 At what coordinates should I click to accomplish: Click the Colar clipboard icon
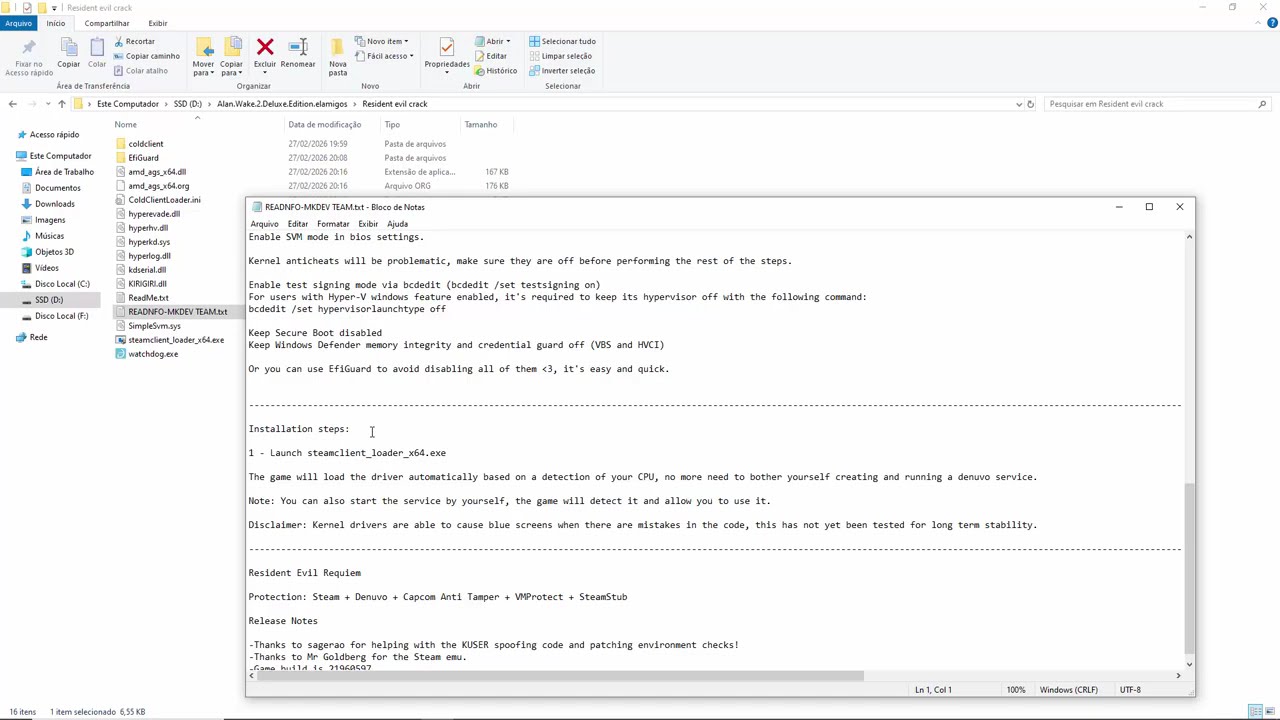pyautogui.click(x=96, y=48)
